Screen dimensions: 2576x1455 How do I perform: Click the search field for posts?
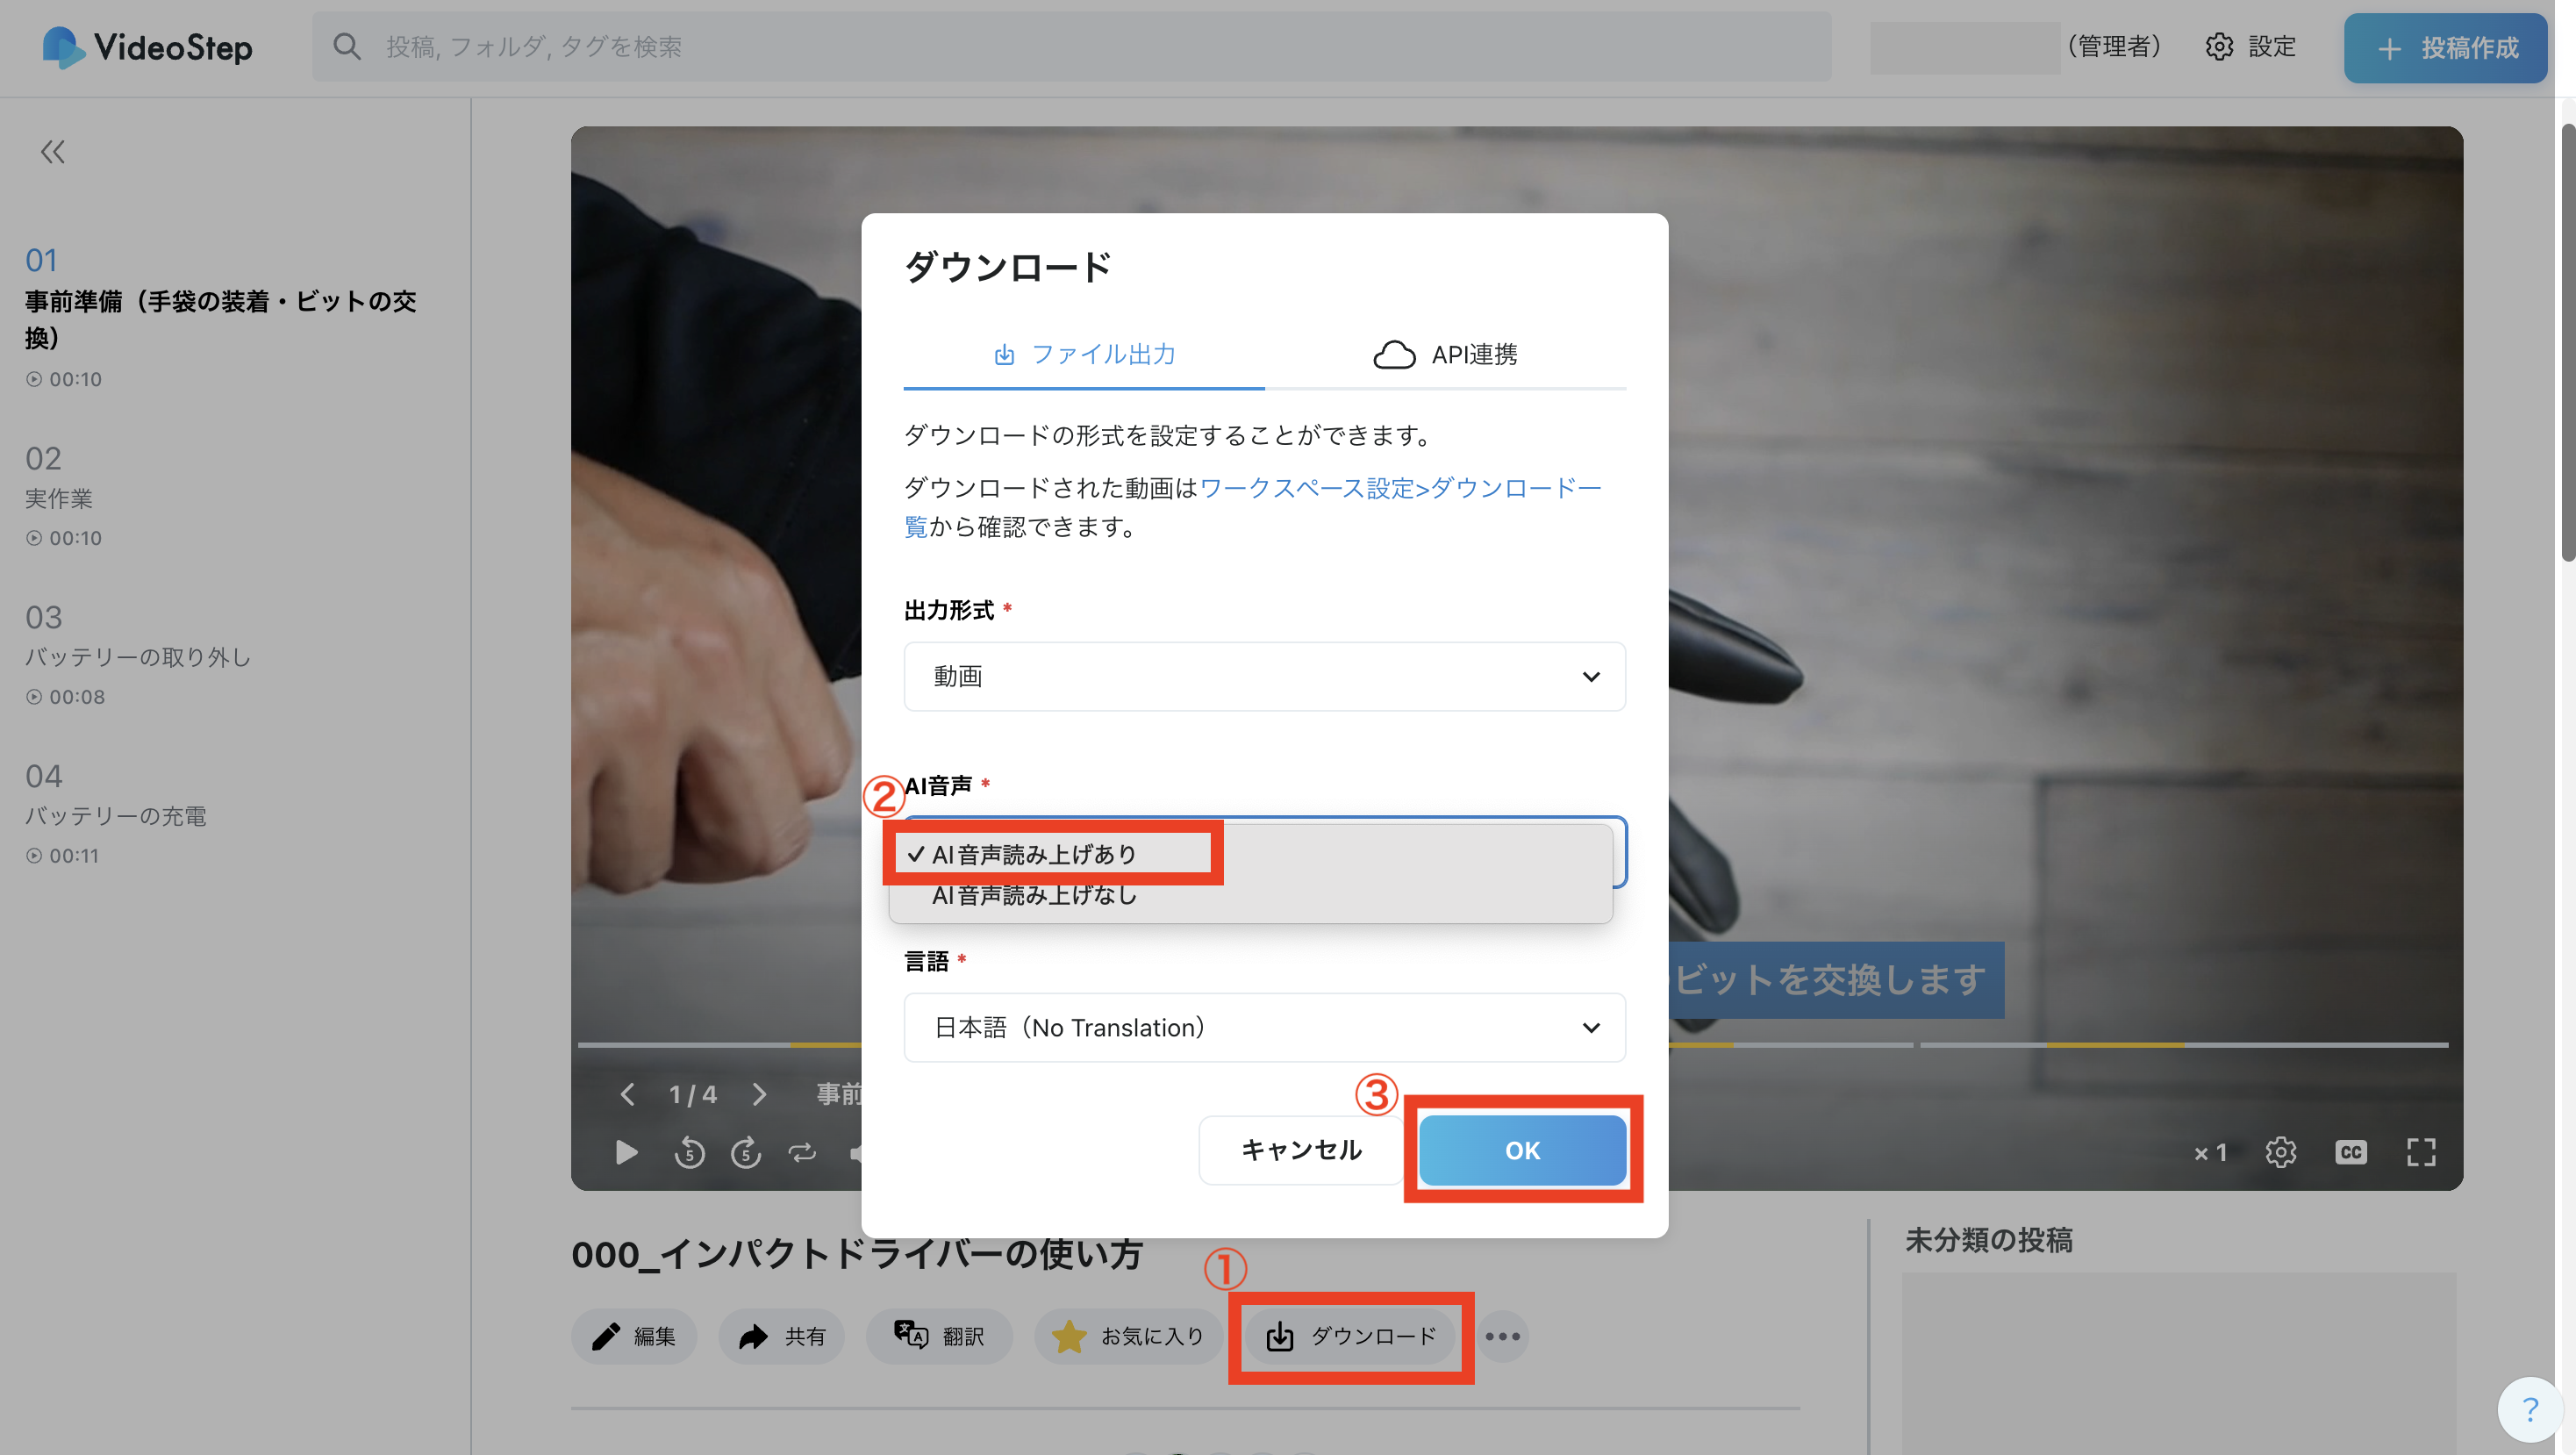coord(1070,46)
